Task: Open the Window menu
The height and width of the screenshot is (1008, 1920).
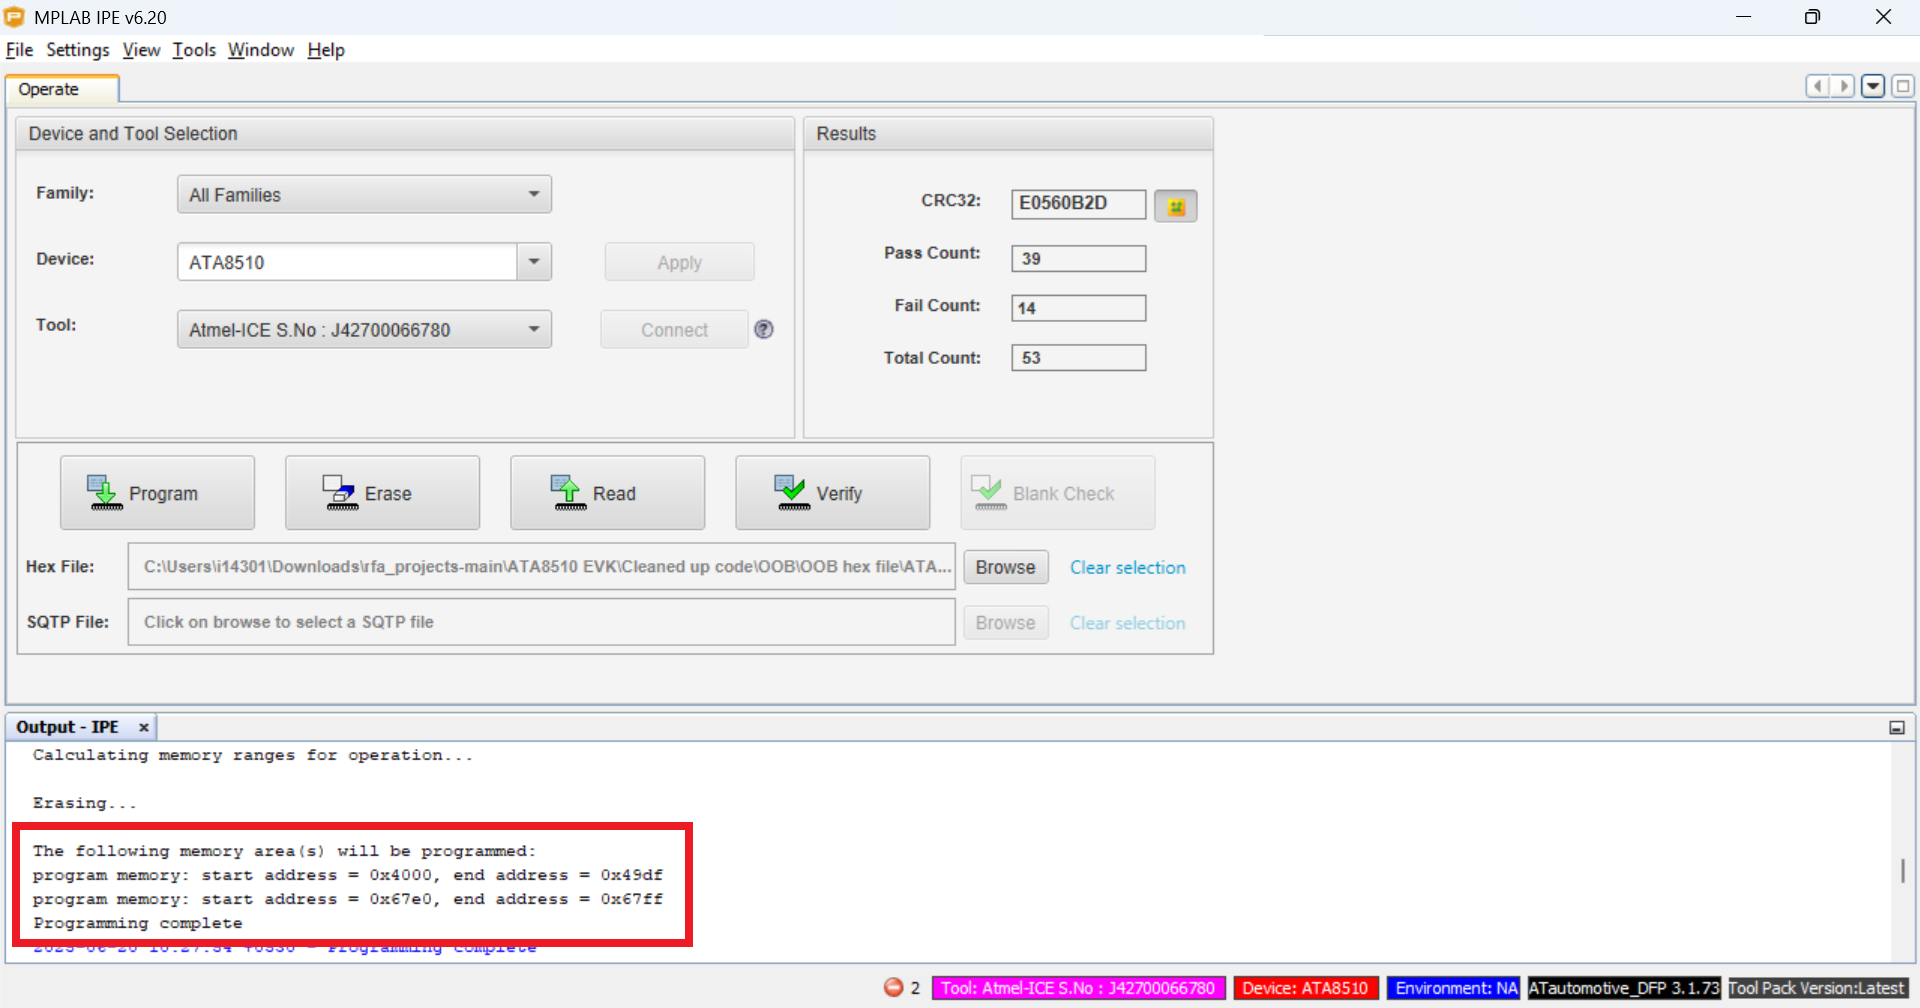Action: pos(261,50)
